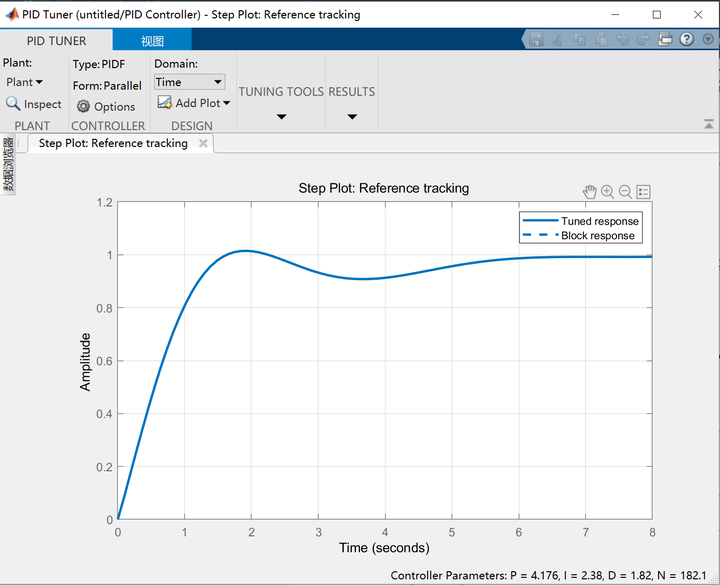Switch to the PID TUNER tab

(56, 41)
